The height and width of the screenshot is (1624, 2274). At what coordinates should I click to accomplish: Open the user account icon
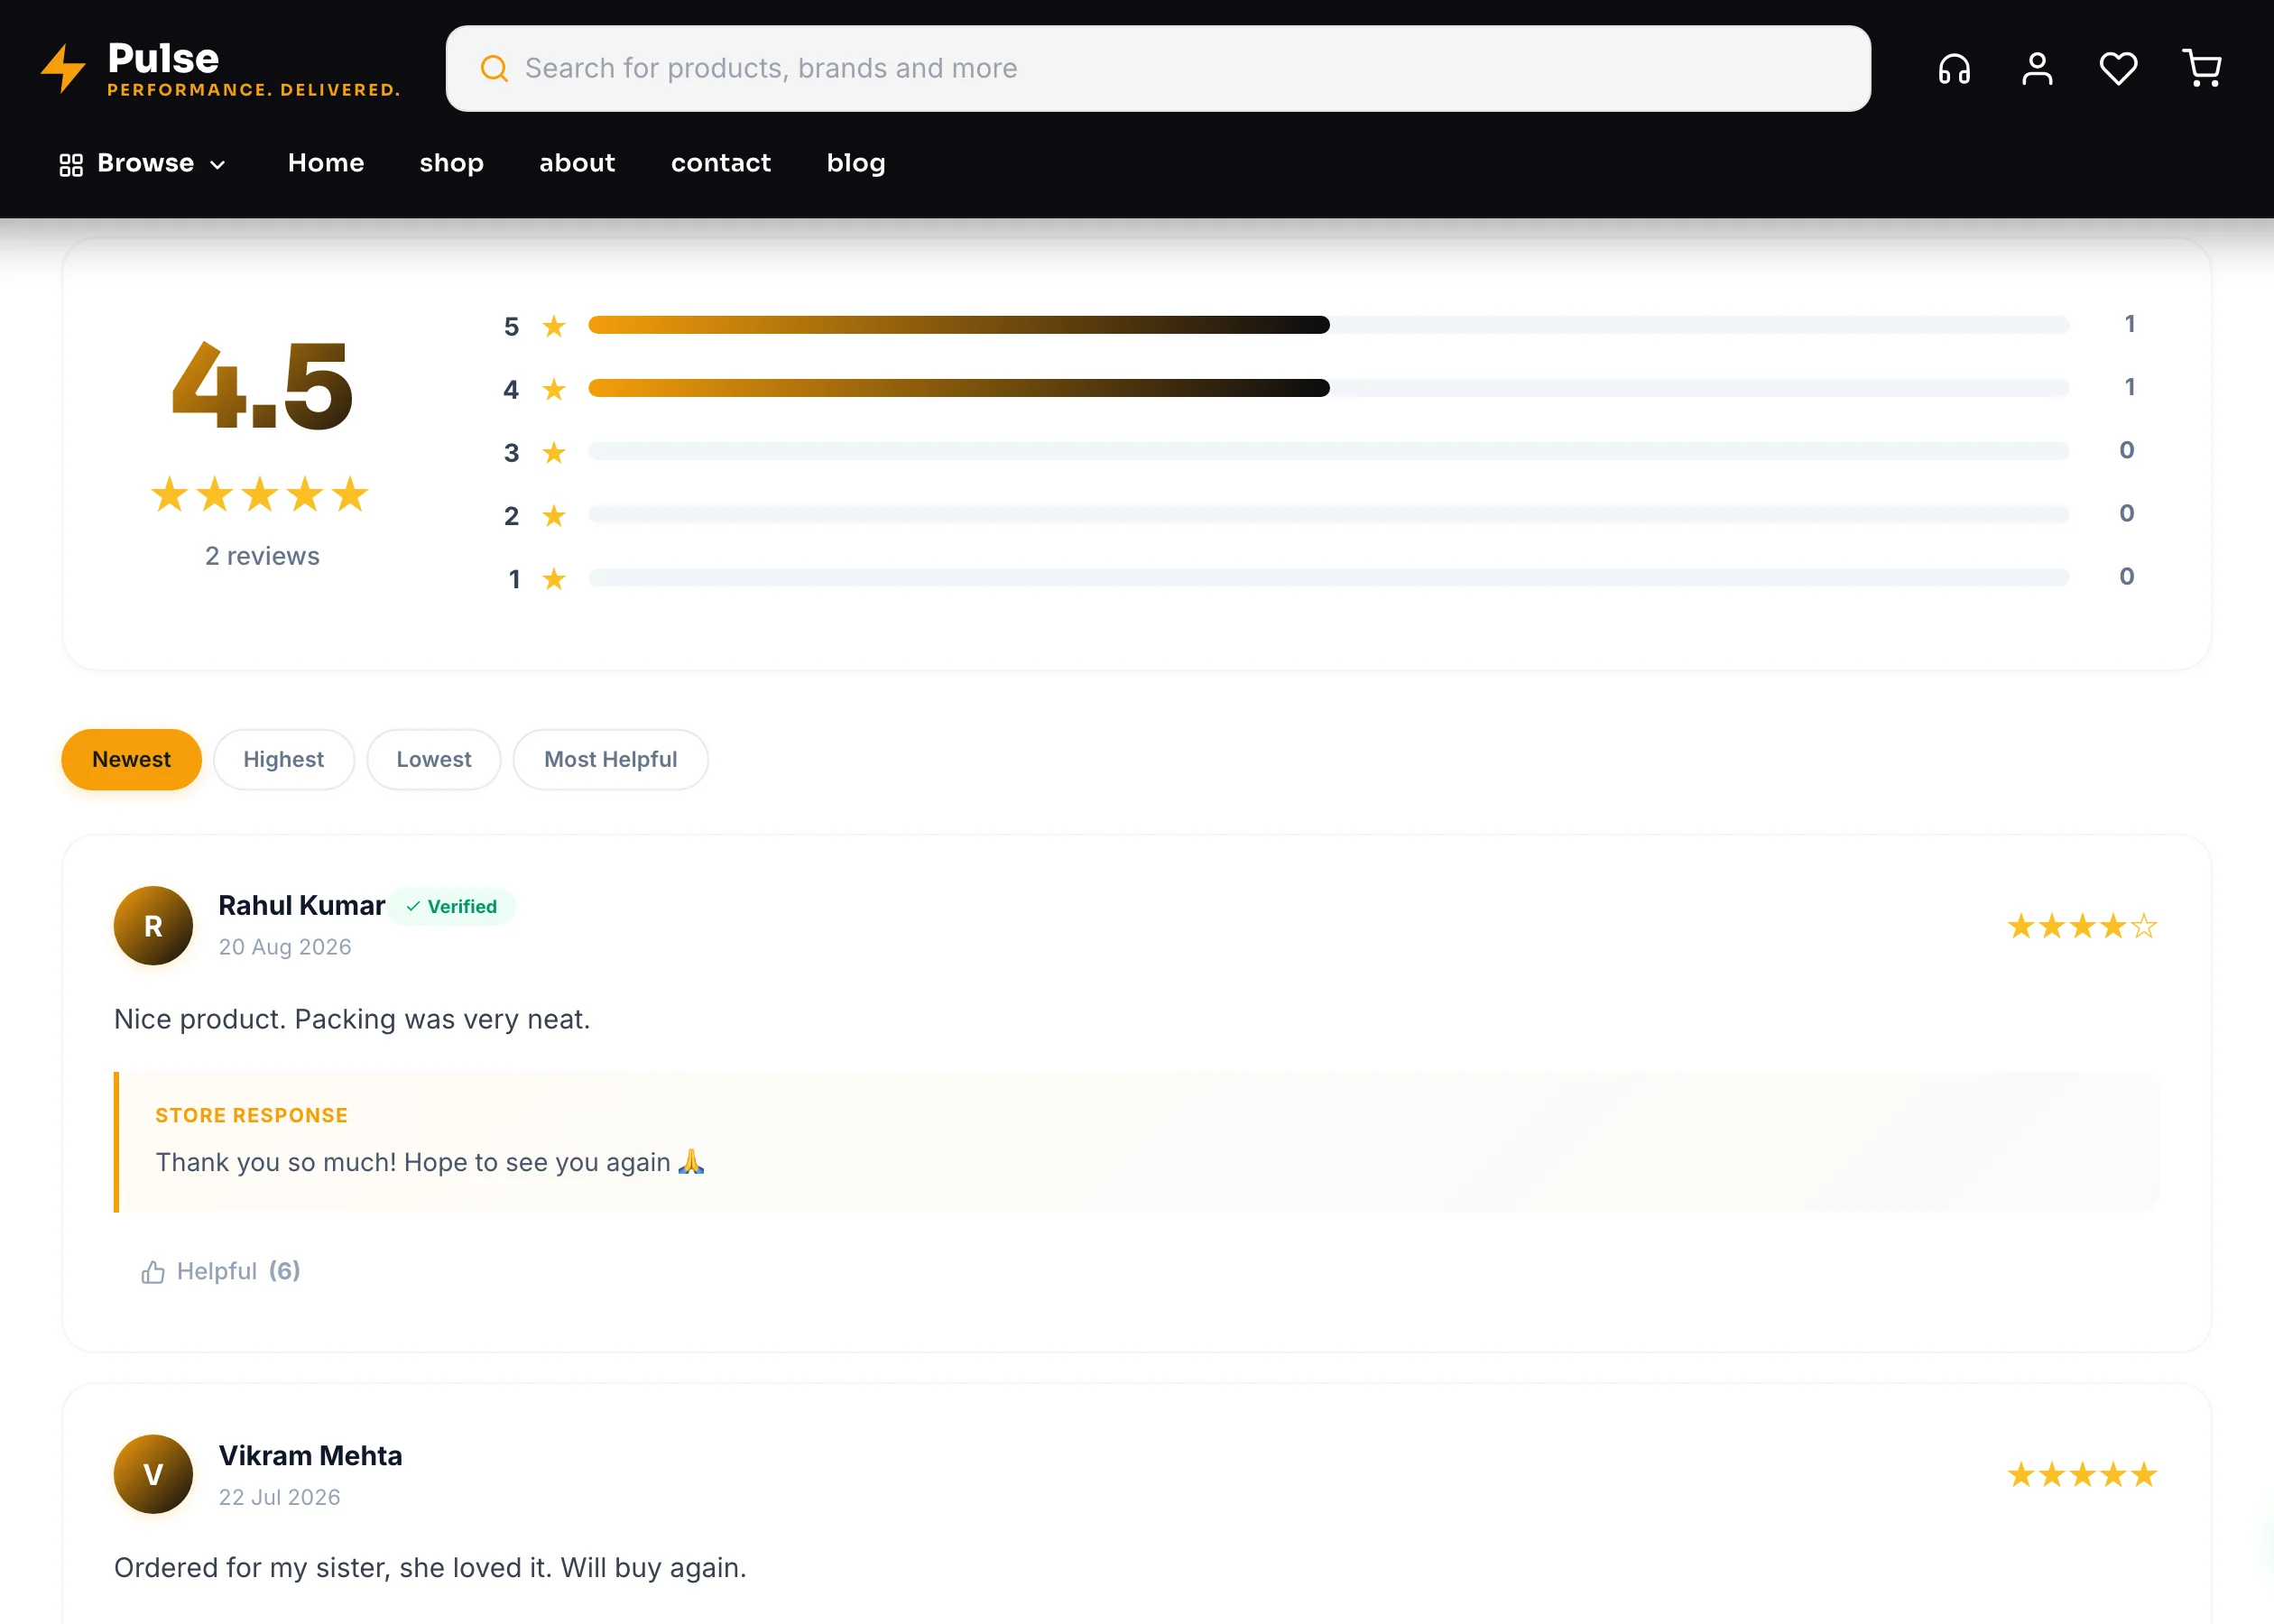[x=2037, y=68]
